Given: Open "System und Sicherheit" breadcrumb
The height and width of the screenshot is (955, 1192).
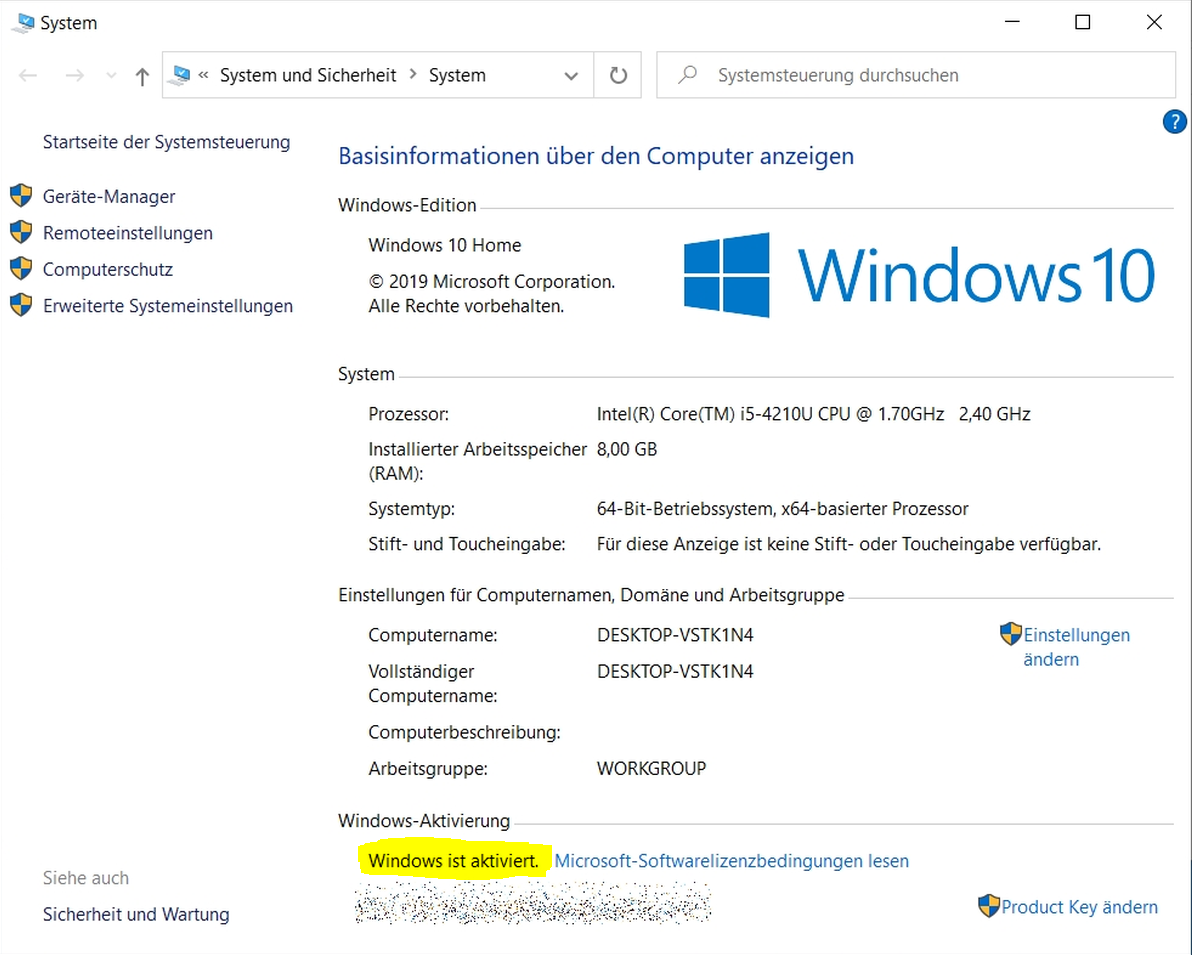Looking at the screenshot, I should (308, 75).
